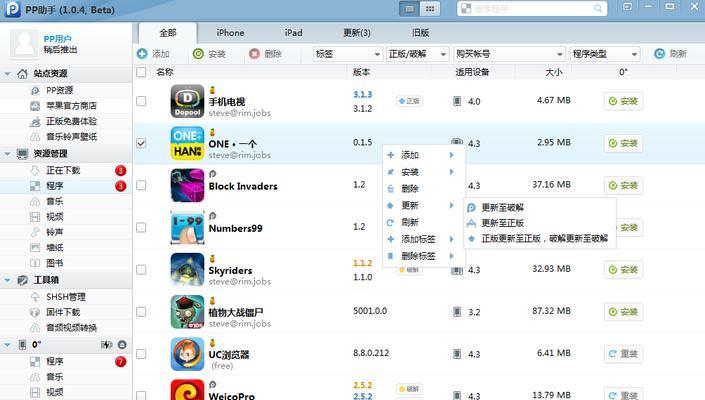Collapse the 资源管理 section
The image size is (705, 400).
(x=7, y=154)
